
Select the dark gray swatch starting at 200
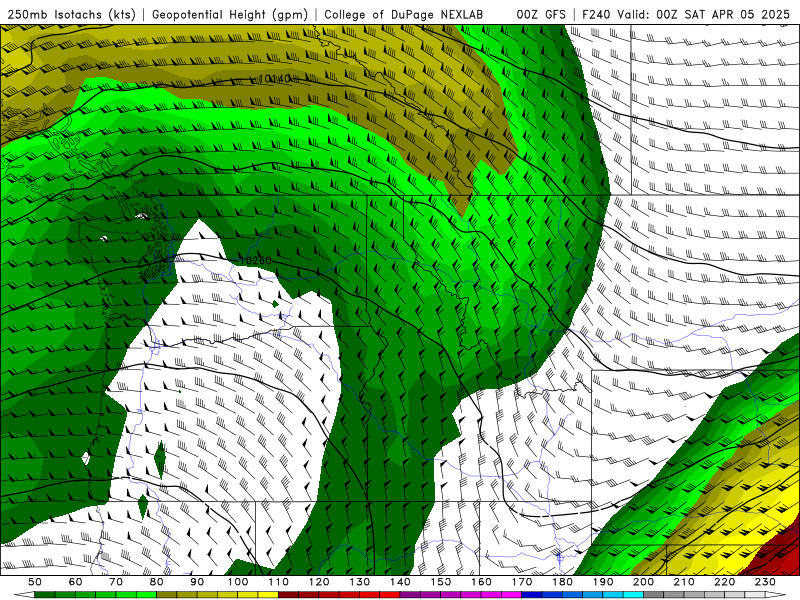tap(654, 595)
